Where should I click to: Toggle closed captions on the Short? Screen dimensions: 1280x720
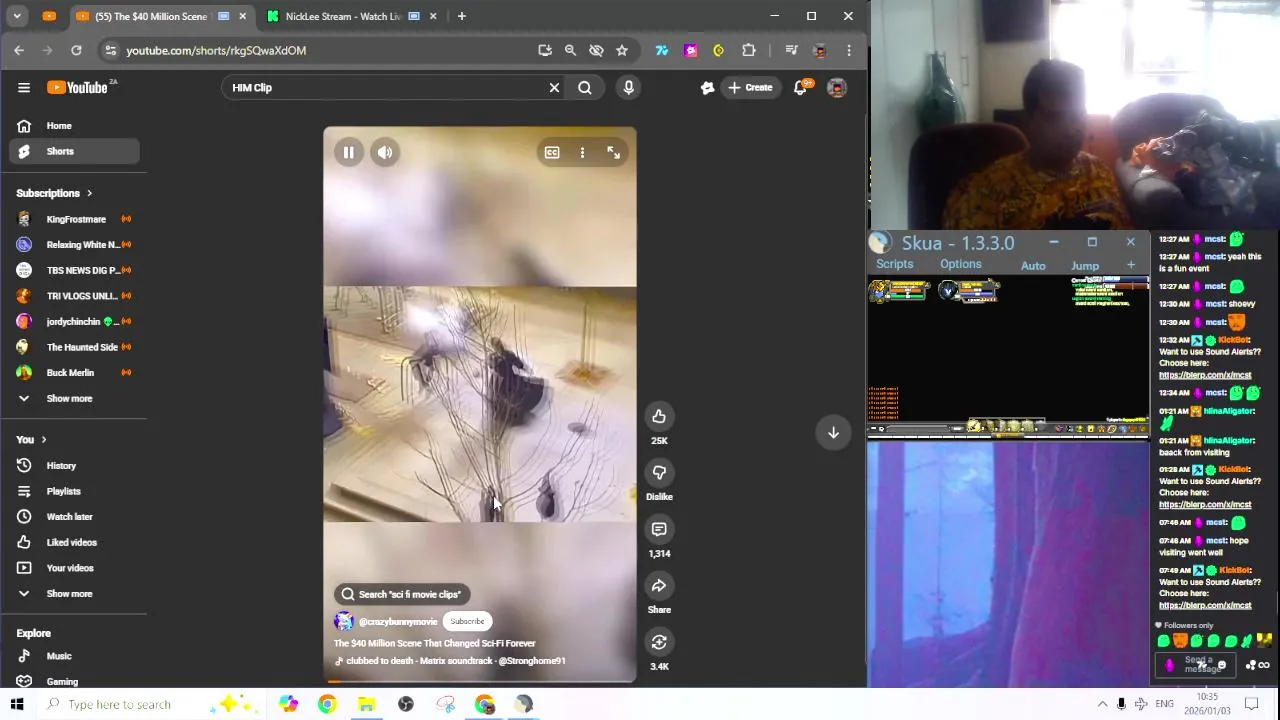(x=552, y=153)
